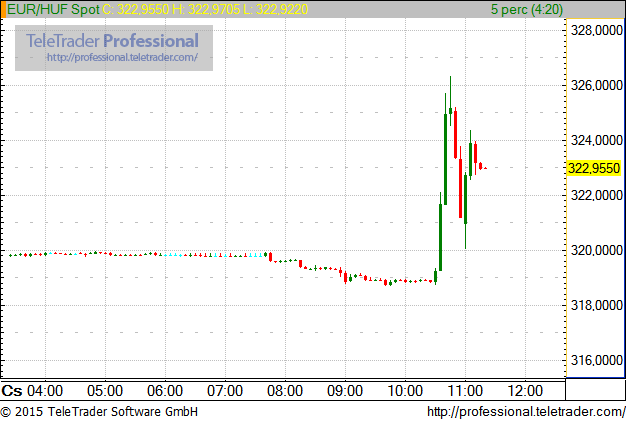Screen dimensions: 626x421
Task: Click the 07:00 time axis label
Action: point(225,391)
